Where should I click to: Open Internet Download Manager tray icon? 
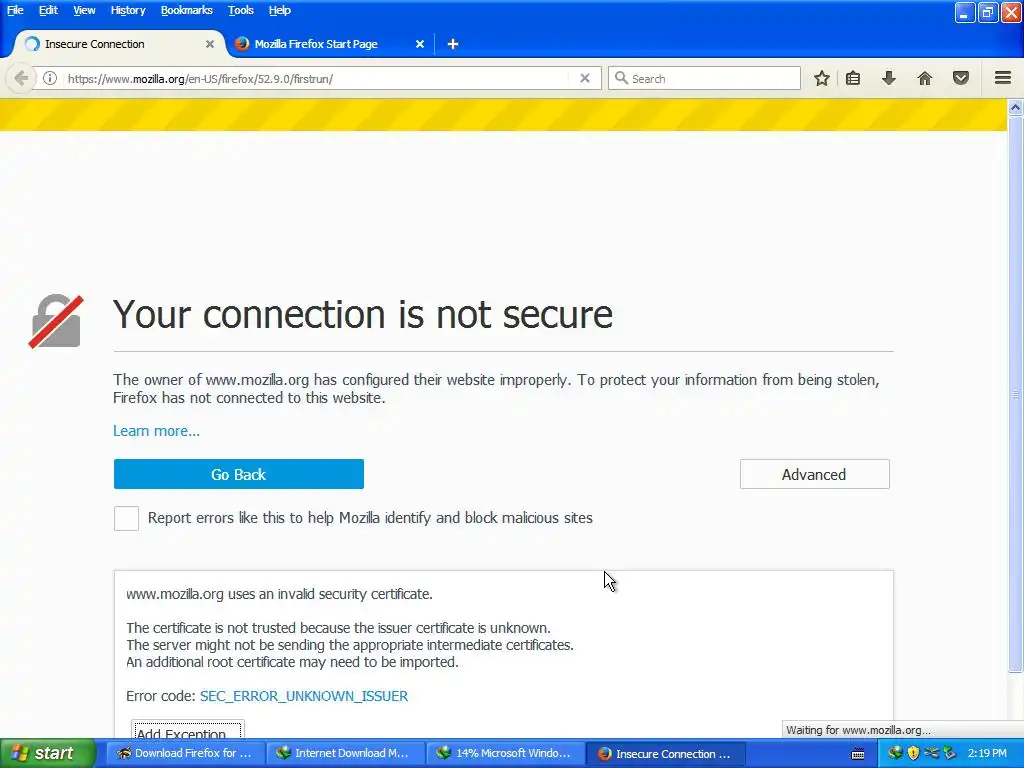click(x=895, y=753)
